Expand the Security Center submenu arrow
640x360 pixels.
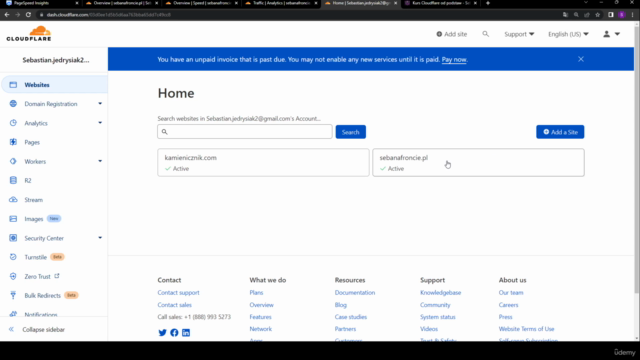tap(100, 238)
